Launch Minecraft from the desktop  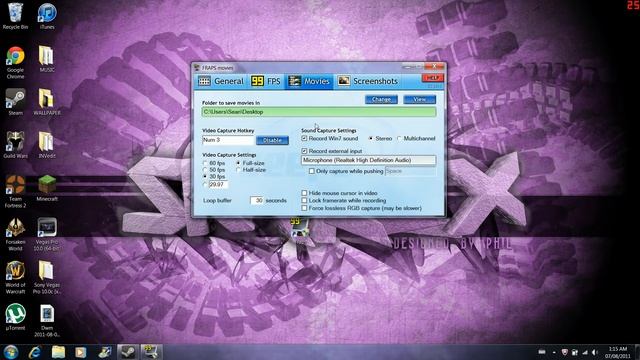47,188
